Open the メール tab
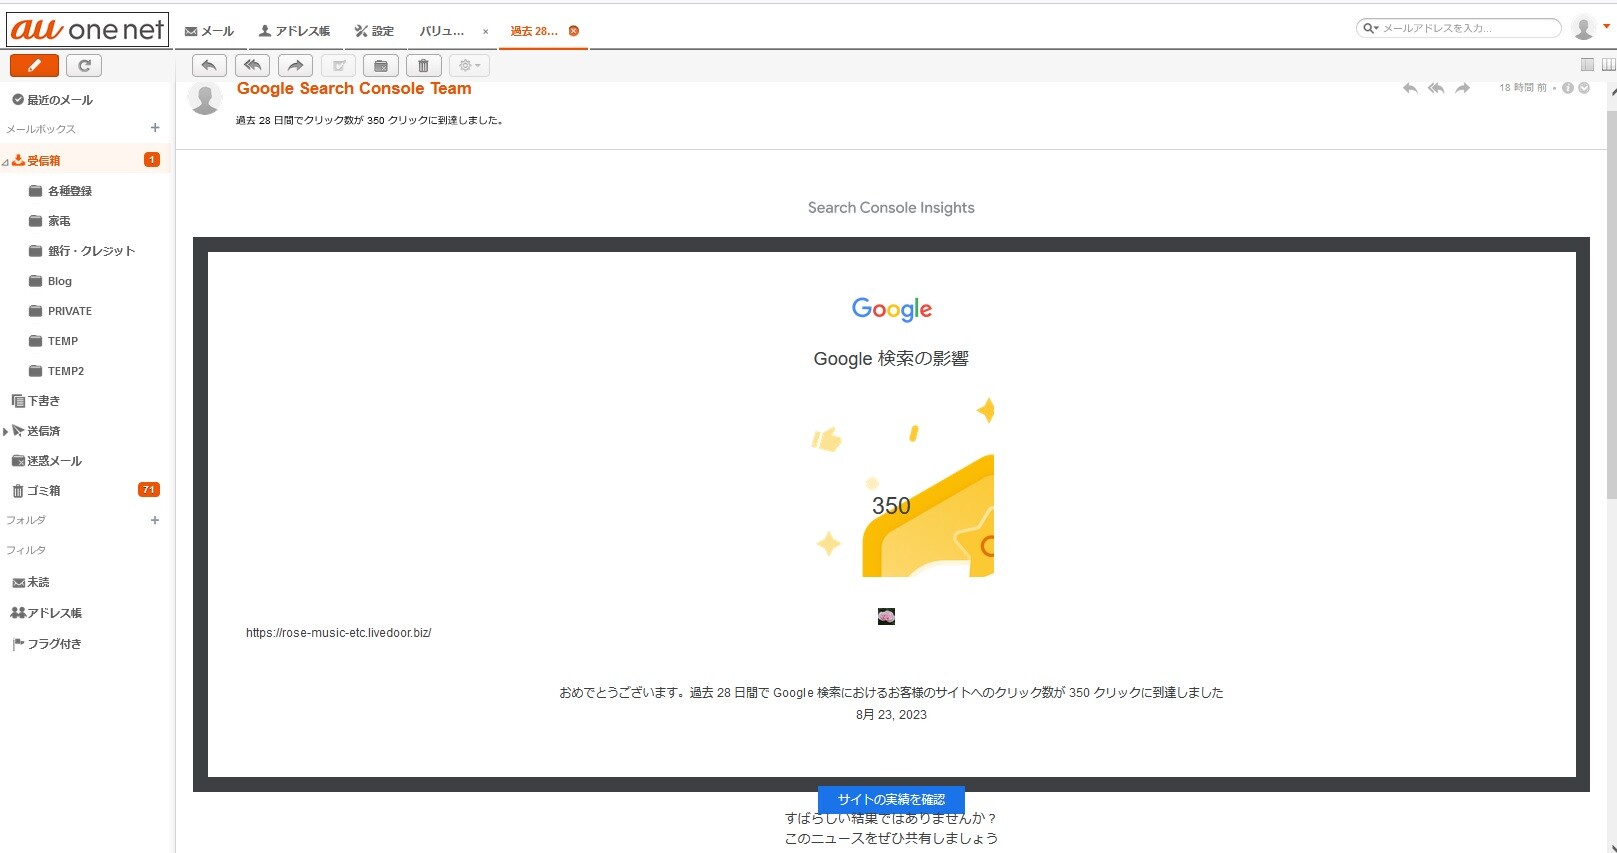1617x853 pixels. tap(210, 31)
